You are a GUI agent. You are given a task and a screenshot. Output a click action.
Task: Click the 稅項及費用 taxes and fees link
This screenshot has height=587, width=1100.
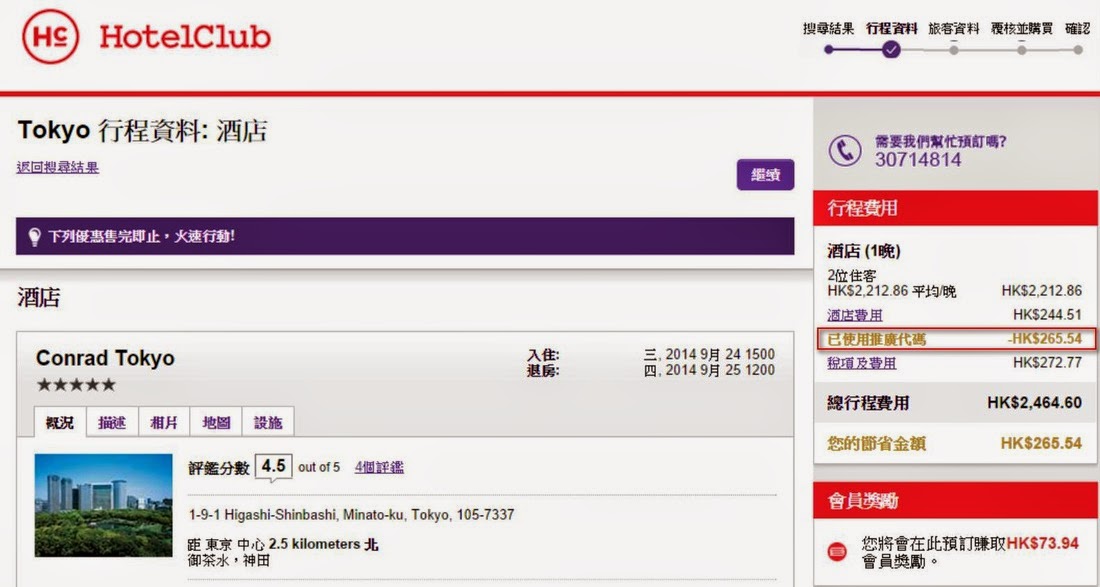(x=862, y=363)
